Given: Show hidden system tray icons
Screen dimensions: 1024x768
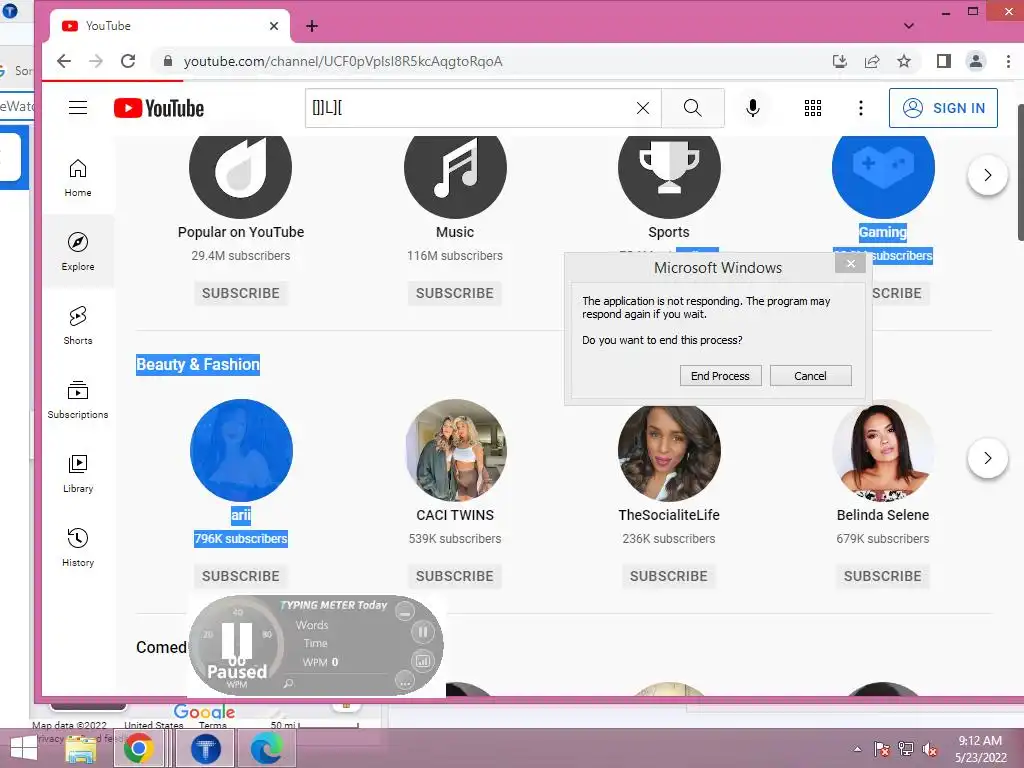Looking at the screenshot, I should click(857, 749).
